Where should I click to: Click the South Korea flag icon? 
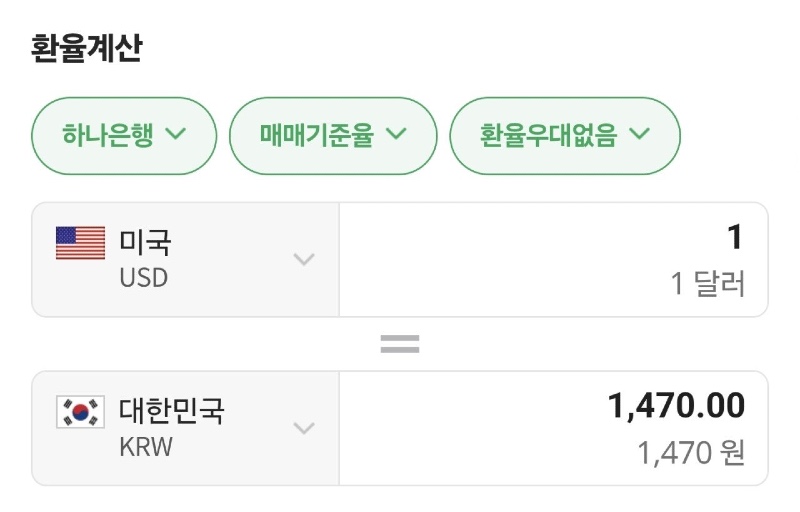80,412
